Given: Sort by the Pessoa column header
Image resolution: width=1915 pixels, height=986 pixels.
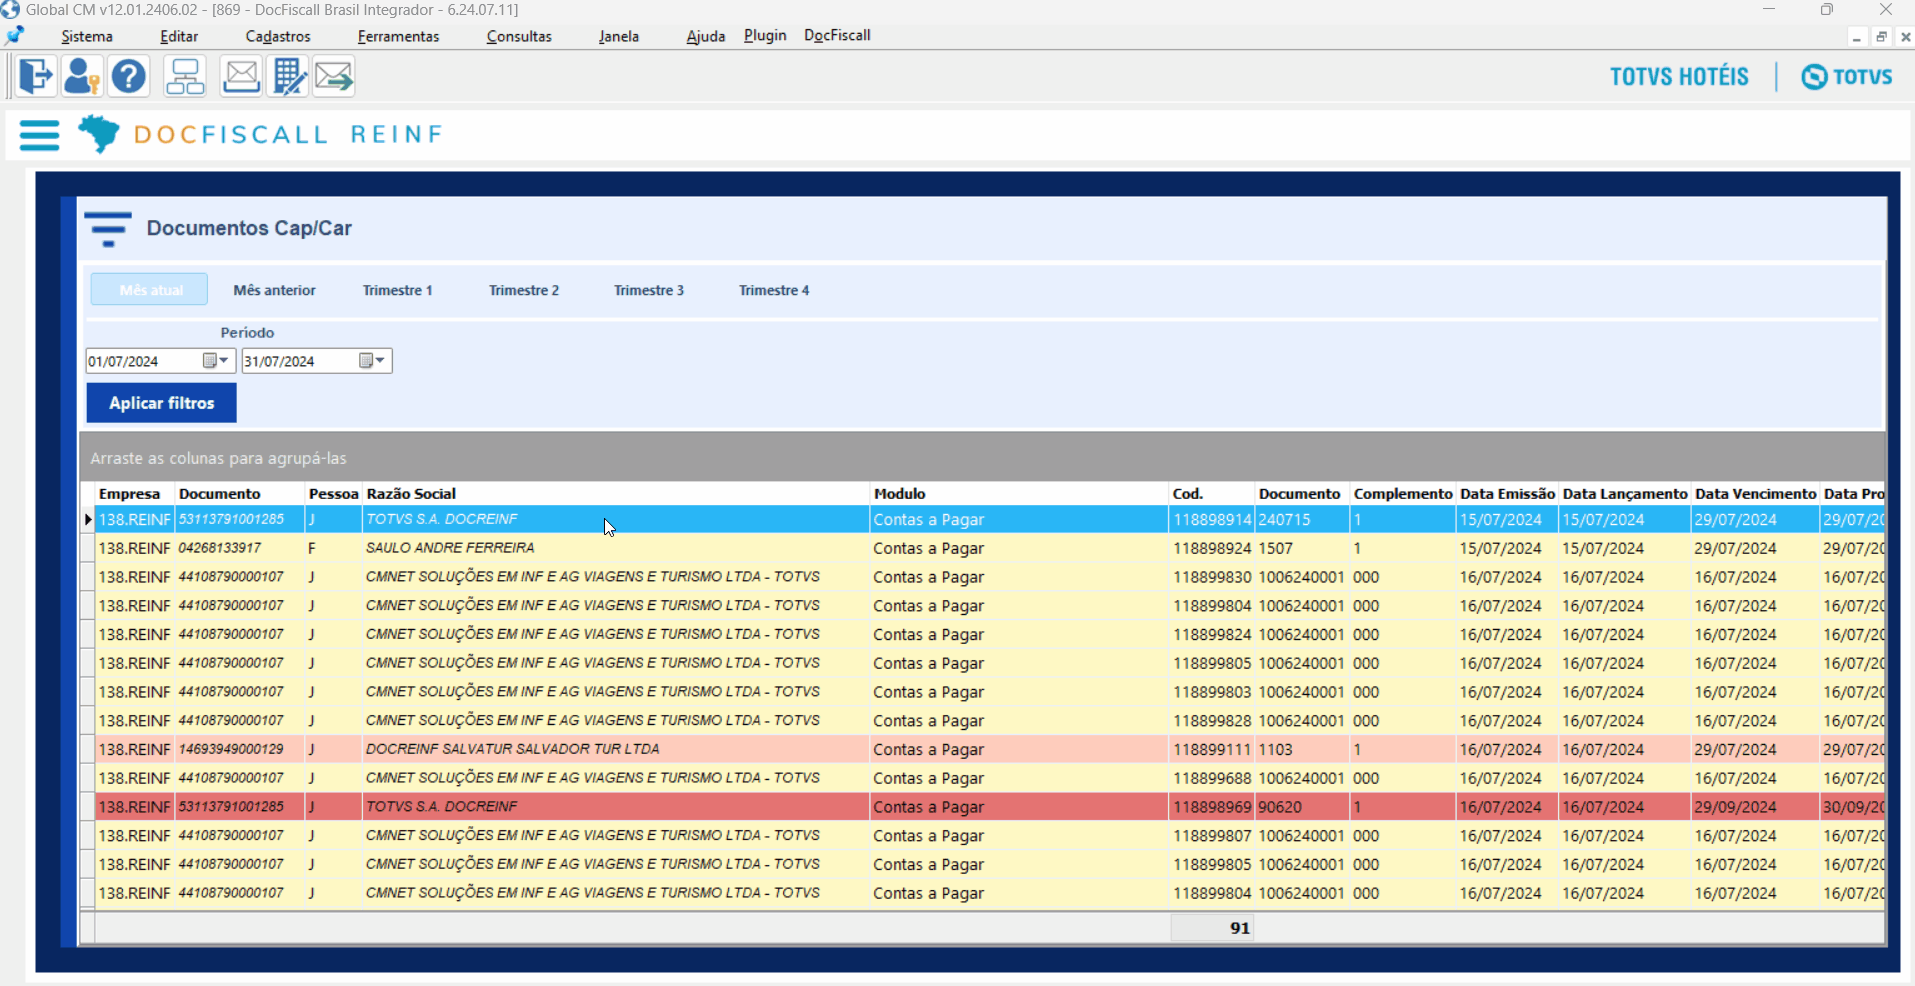Looking at the screenshot, I should pyautogui.click(x=333, y=494).
